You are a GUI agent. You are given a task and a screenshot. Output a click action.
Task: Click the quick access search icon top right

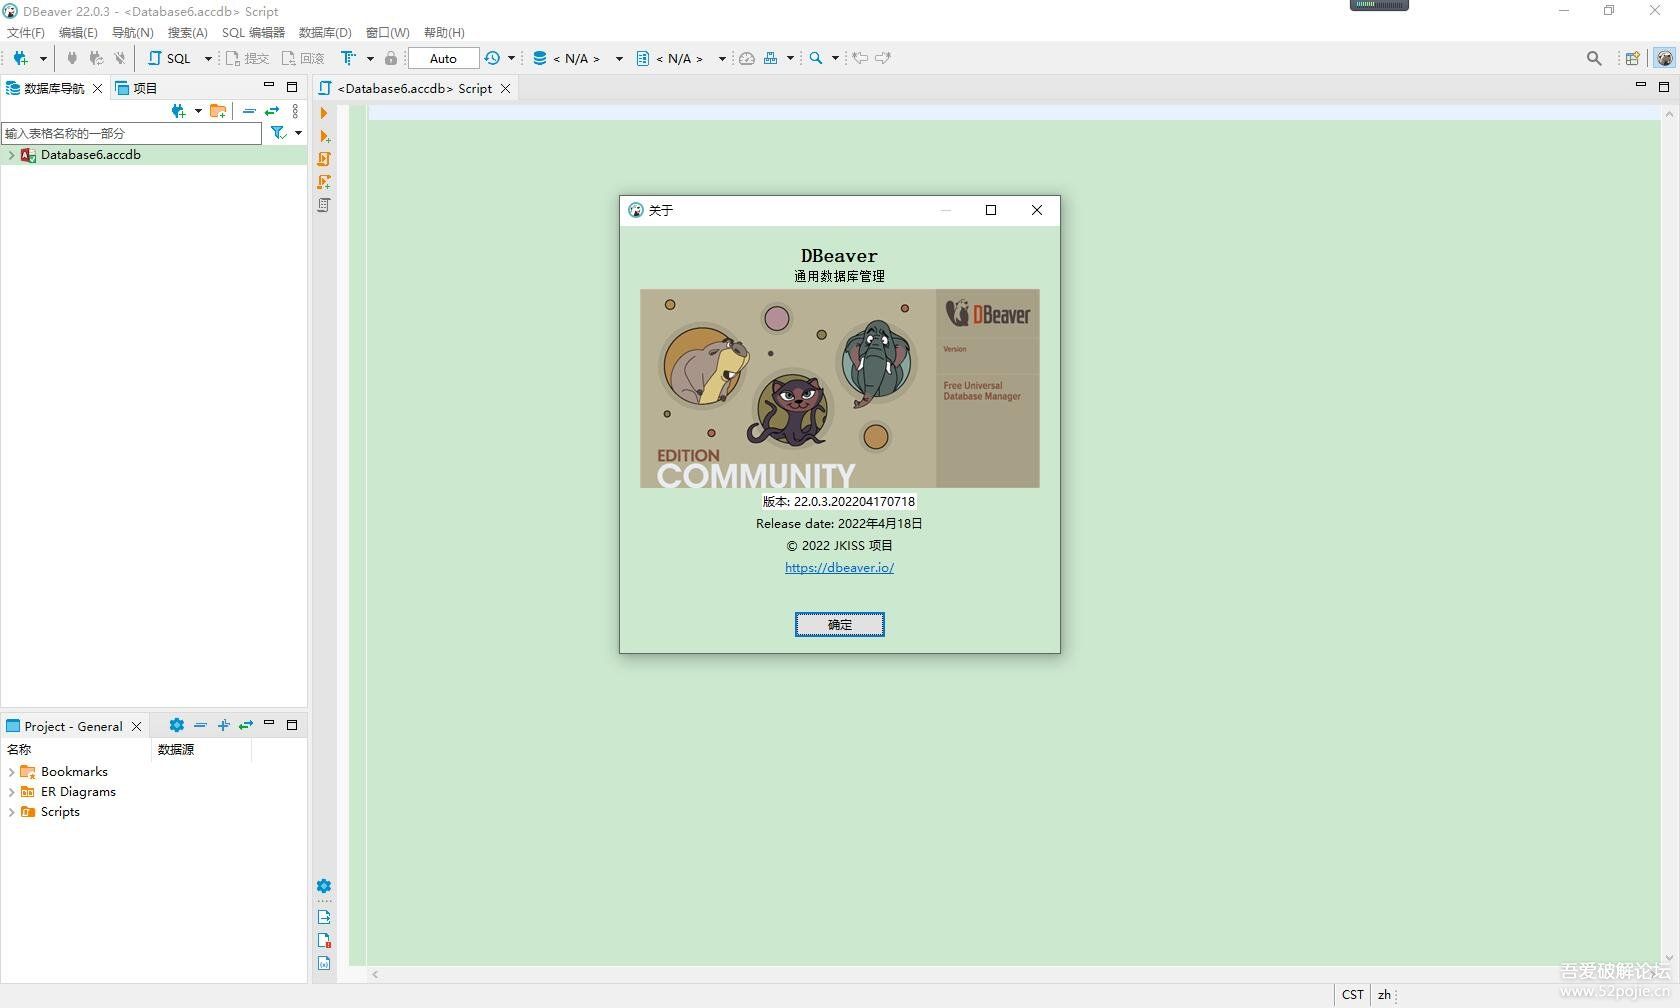[x=1594, y=58]
